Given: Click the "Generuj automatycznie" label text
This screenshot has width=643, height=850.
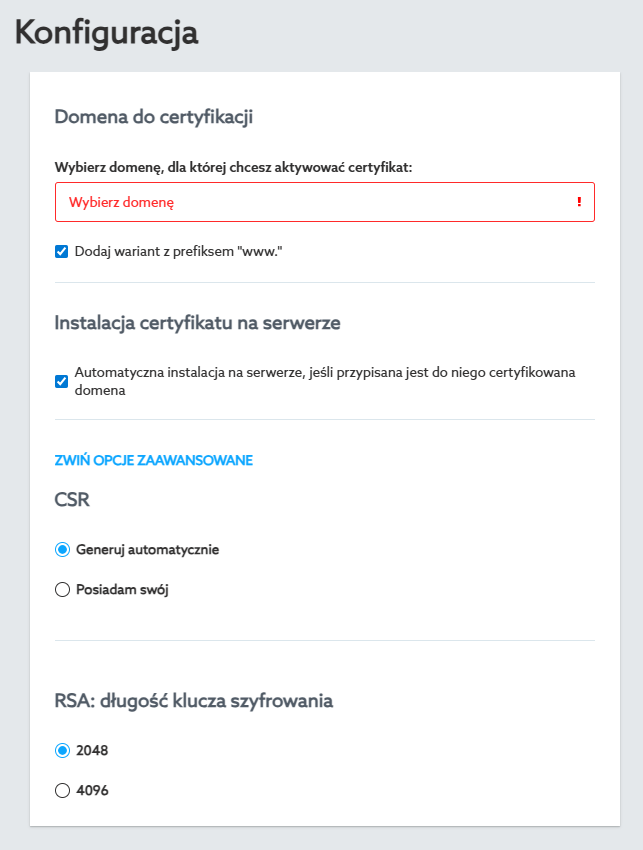Looking at the screenshot, I should pyautogui.click(x=147, y=549).
